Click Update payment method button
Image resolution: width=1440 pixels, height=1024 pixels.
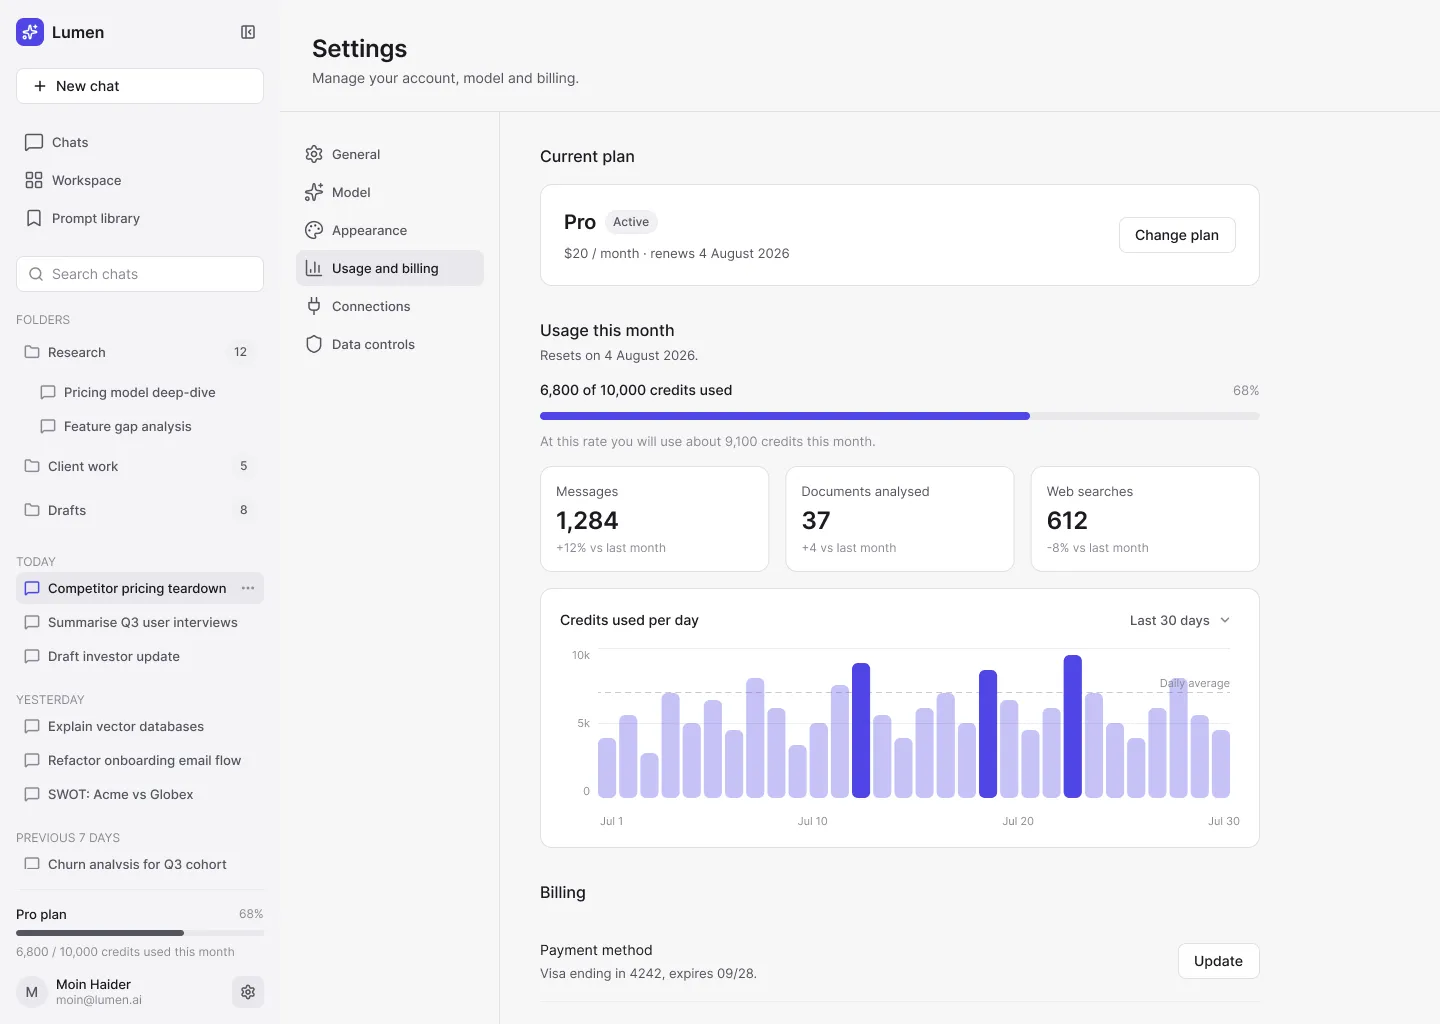click(1218, 961)
